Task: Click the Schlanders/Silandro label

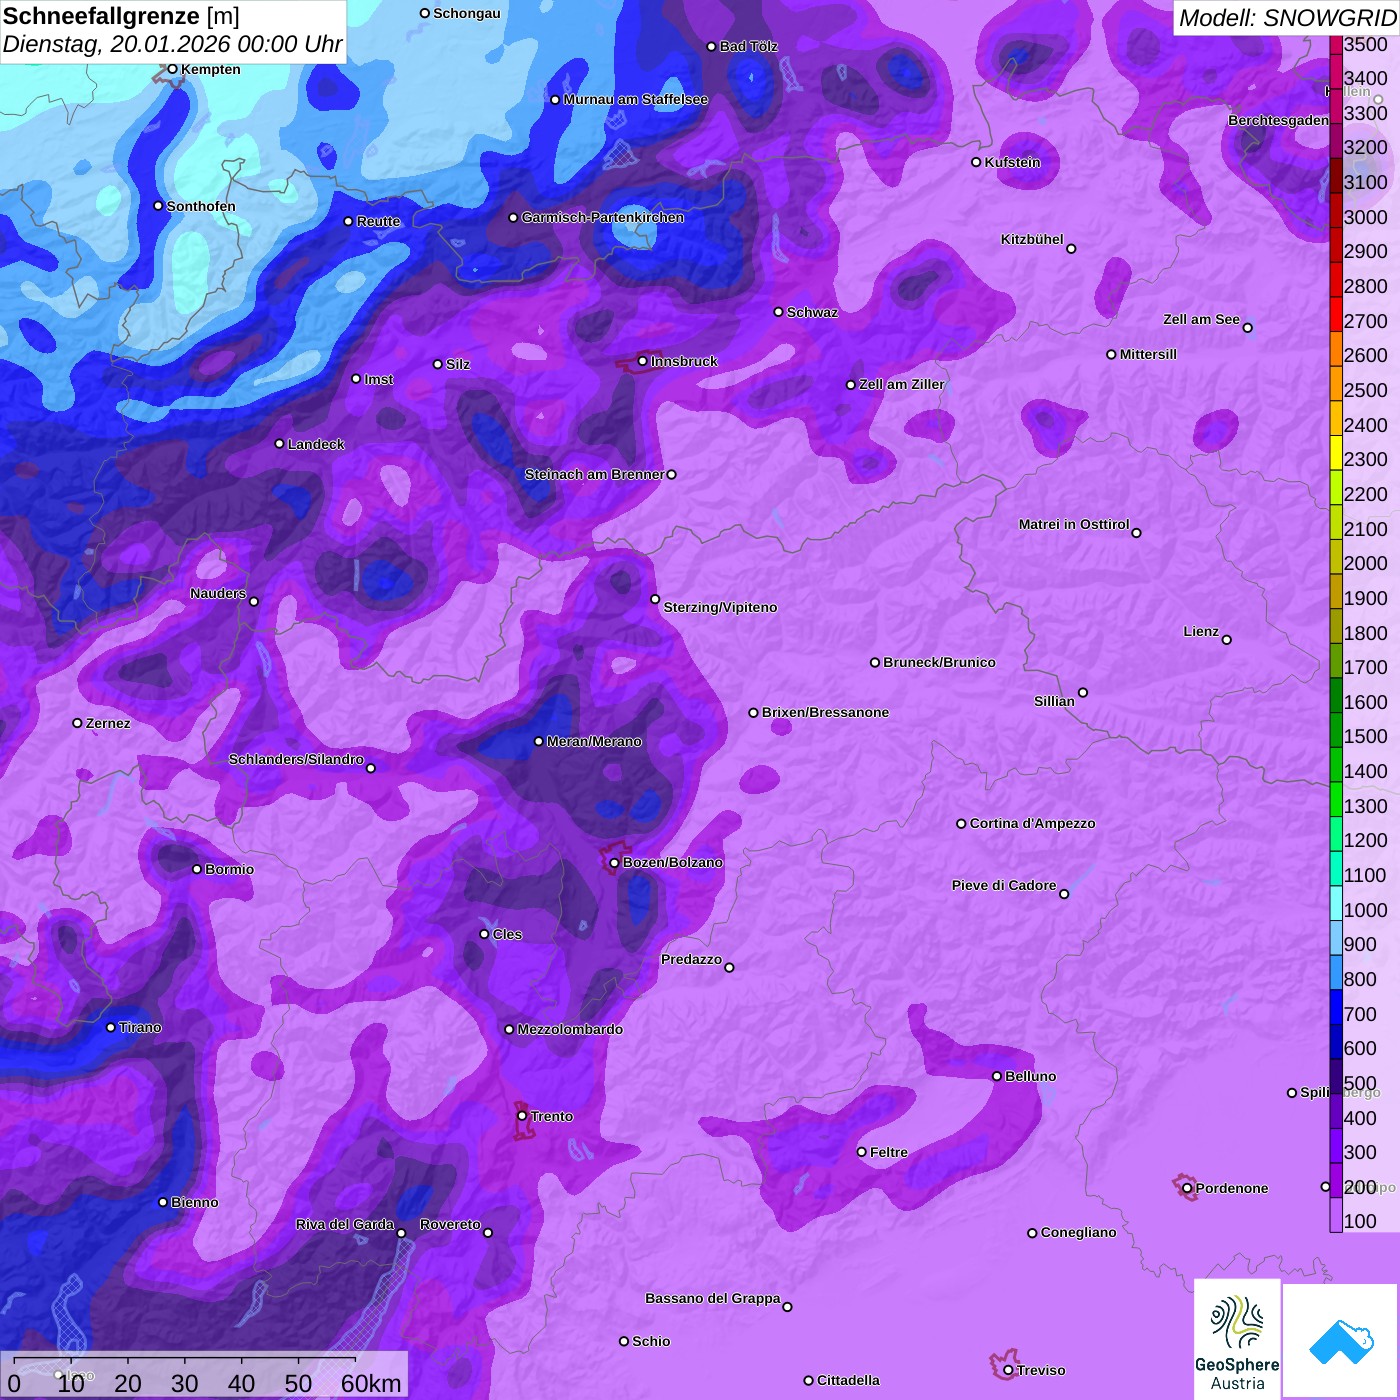Action: coord(296,759)
